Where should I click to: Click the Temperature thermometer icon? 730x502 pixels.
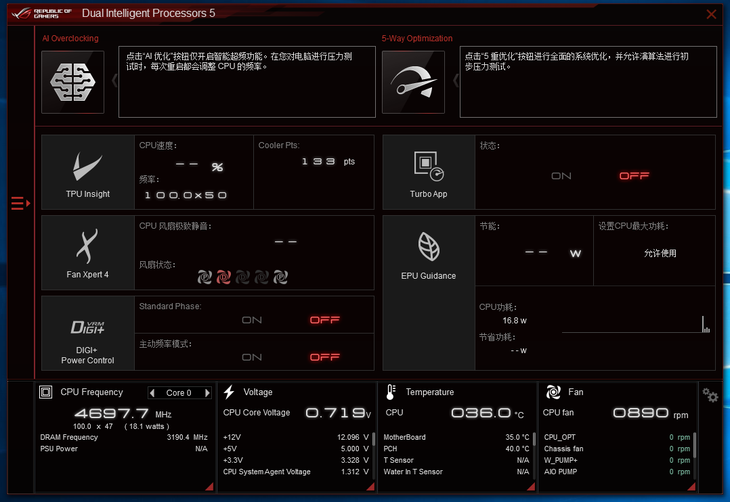391,392
